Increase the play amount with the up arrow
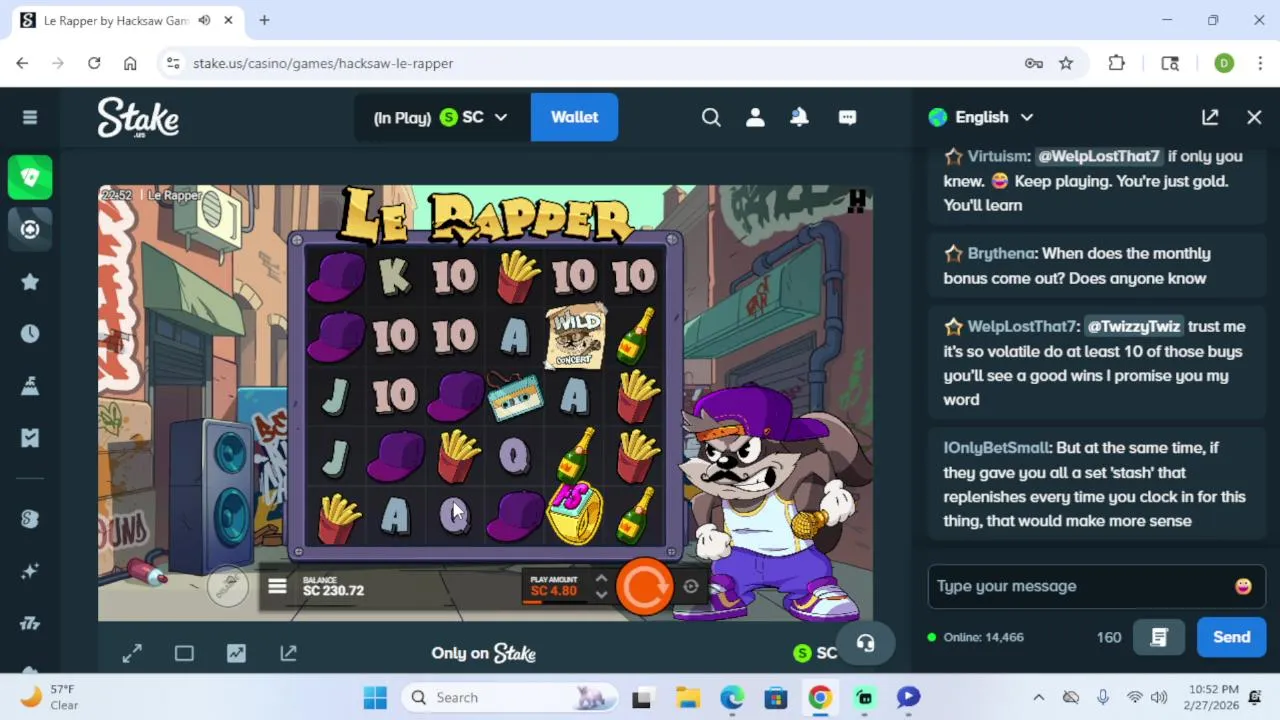The height and width of the screenshot is (720, 1280). 601,578
